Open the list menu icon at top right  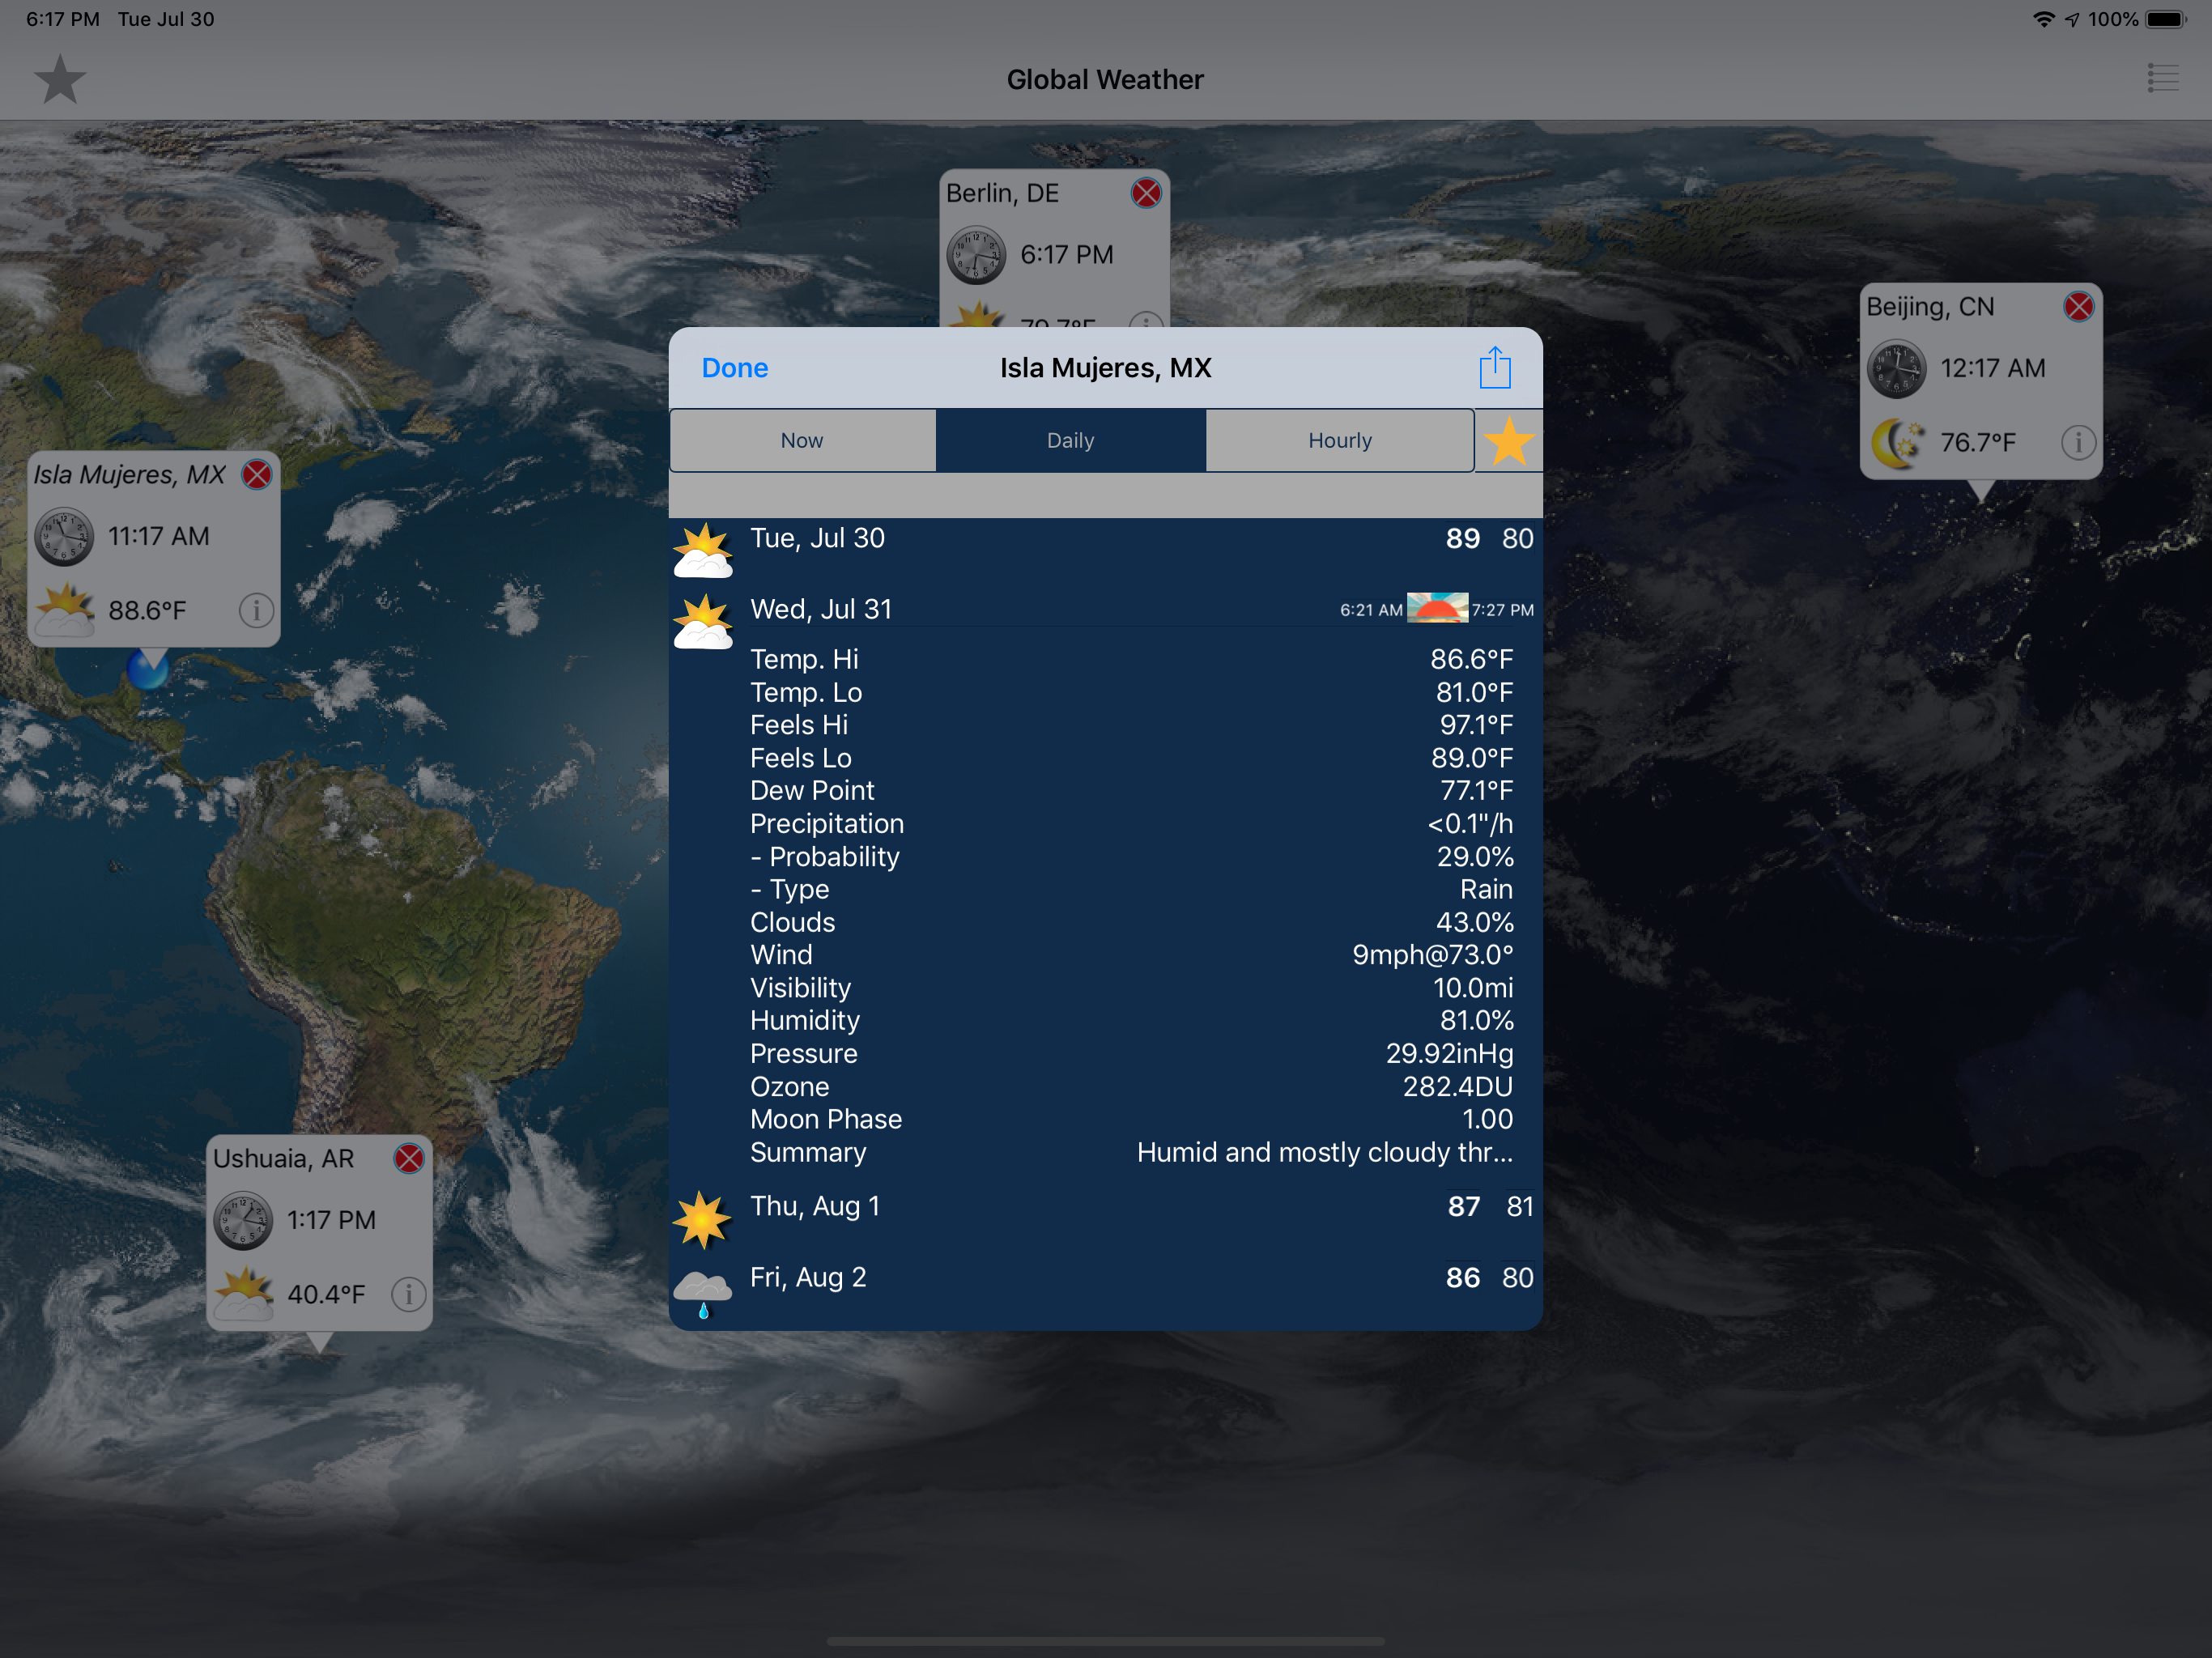(2162, 78)
